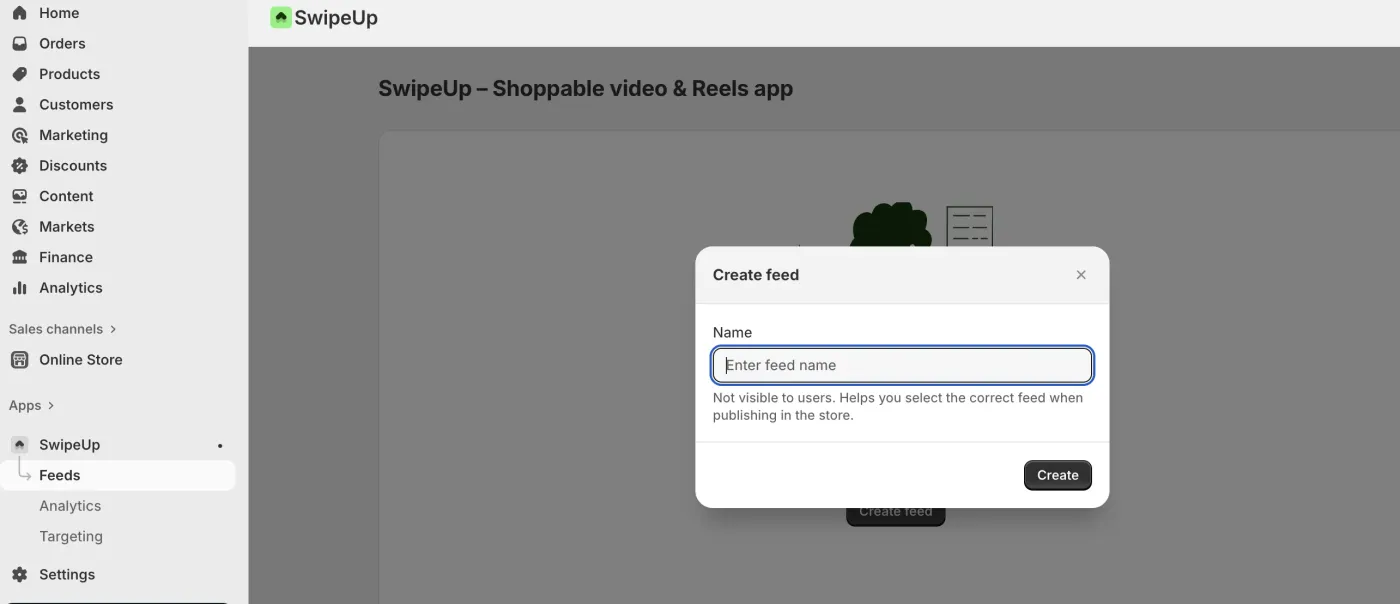Expand the Apps section

click(31, 405)
